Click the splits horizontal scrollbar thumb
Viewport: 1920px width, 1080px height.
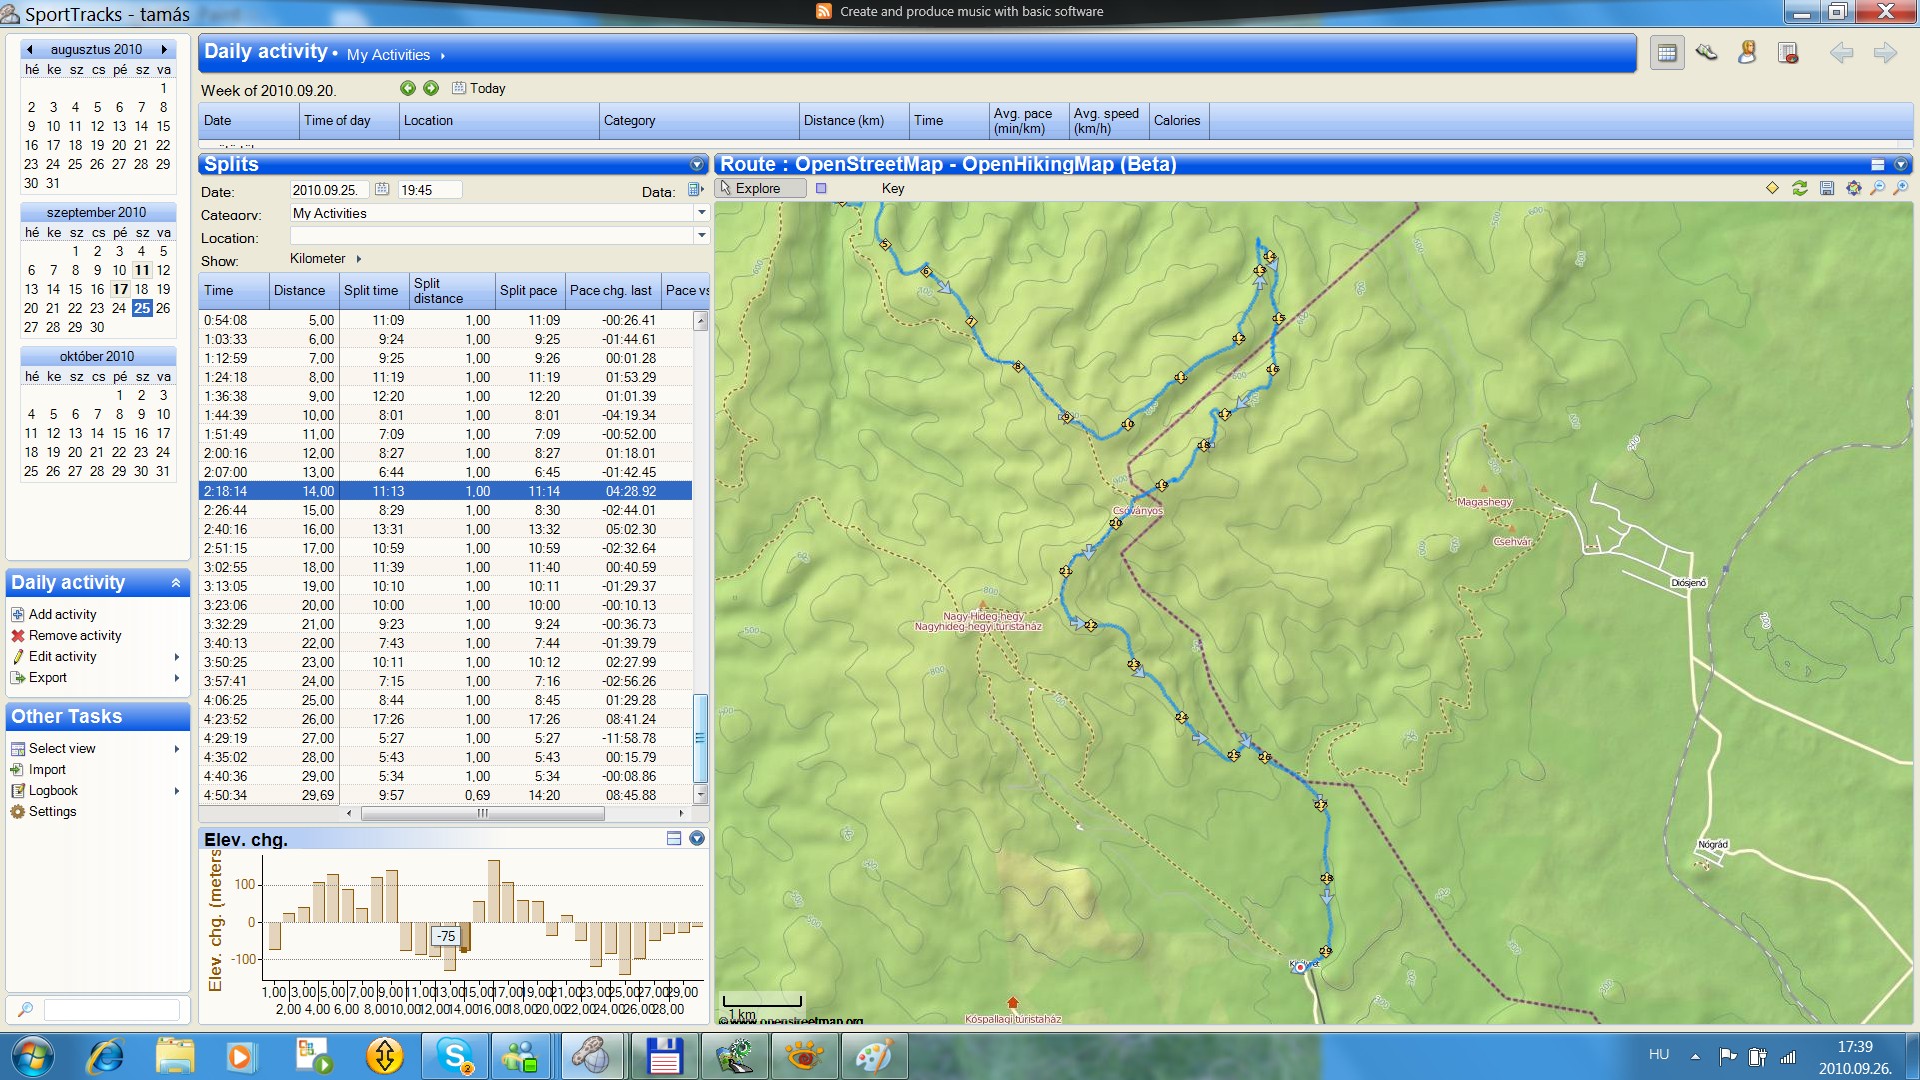coord(482,814)
